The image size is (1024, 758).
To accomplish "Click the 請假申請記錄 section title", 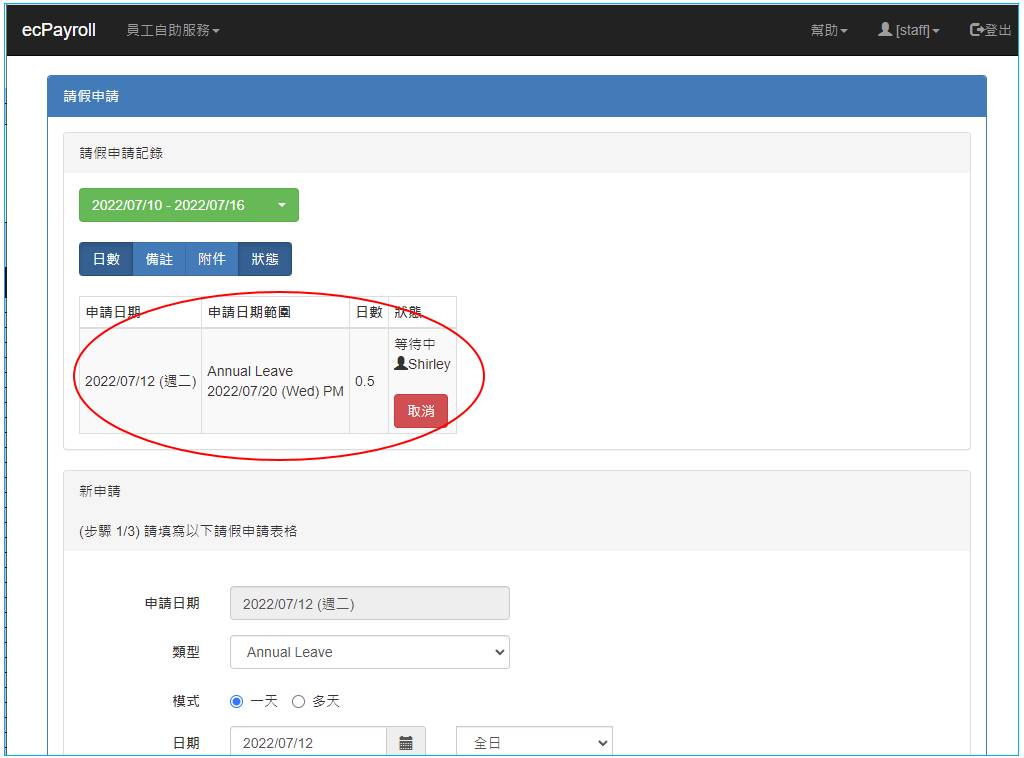I will (121, 153).
